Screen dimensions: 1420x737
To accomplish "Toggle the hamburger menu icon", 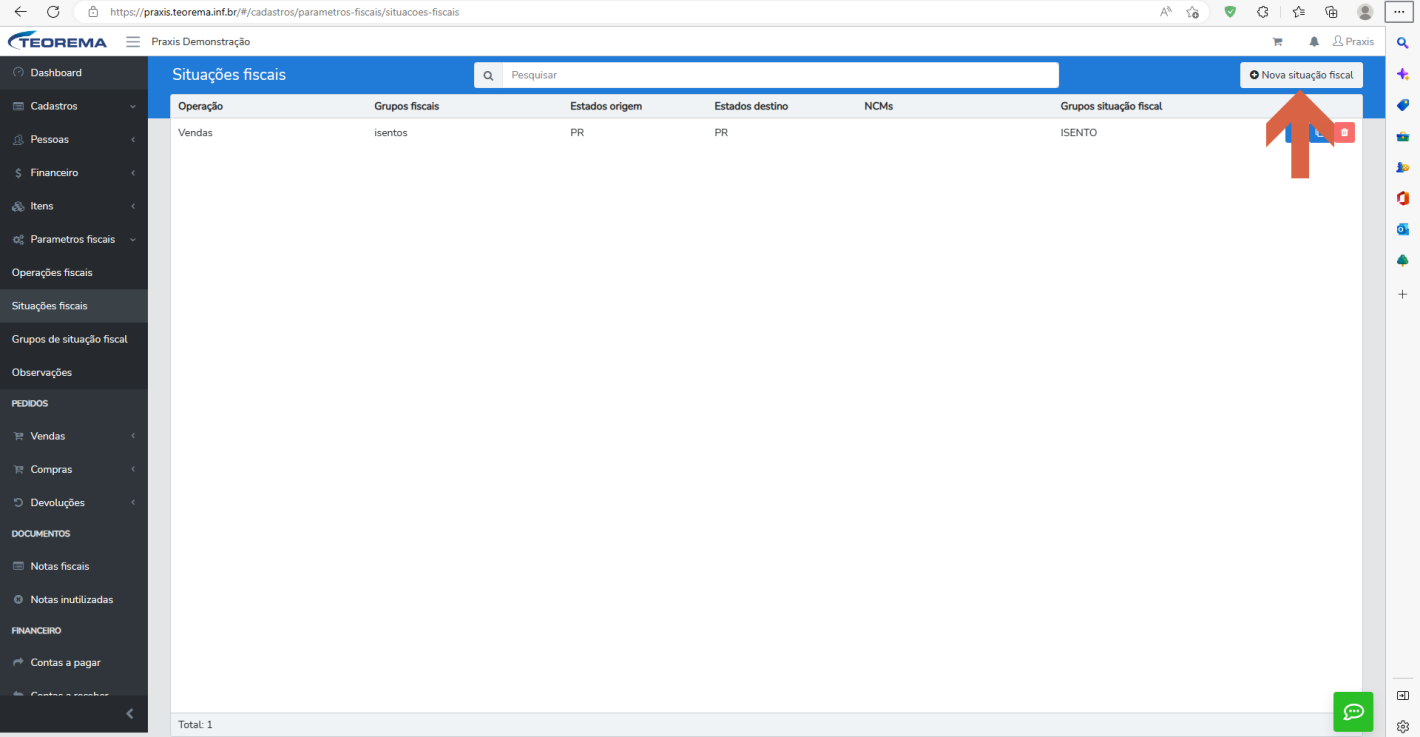I will click(x=133, y=42).
